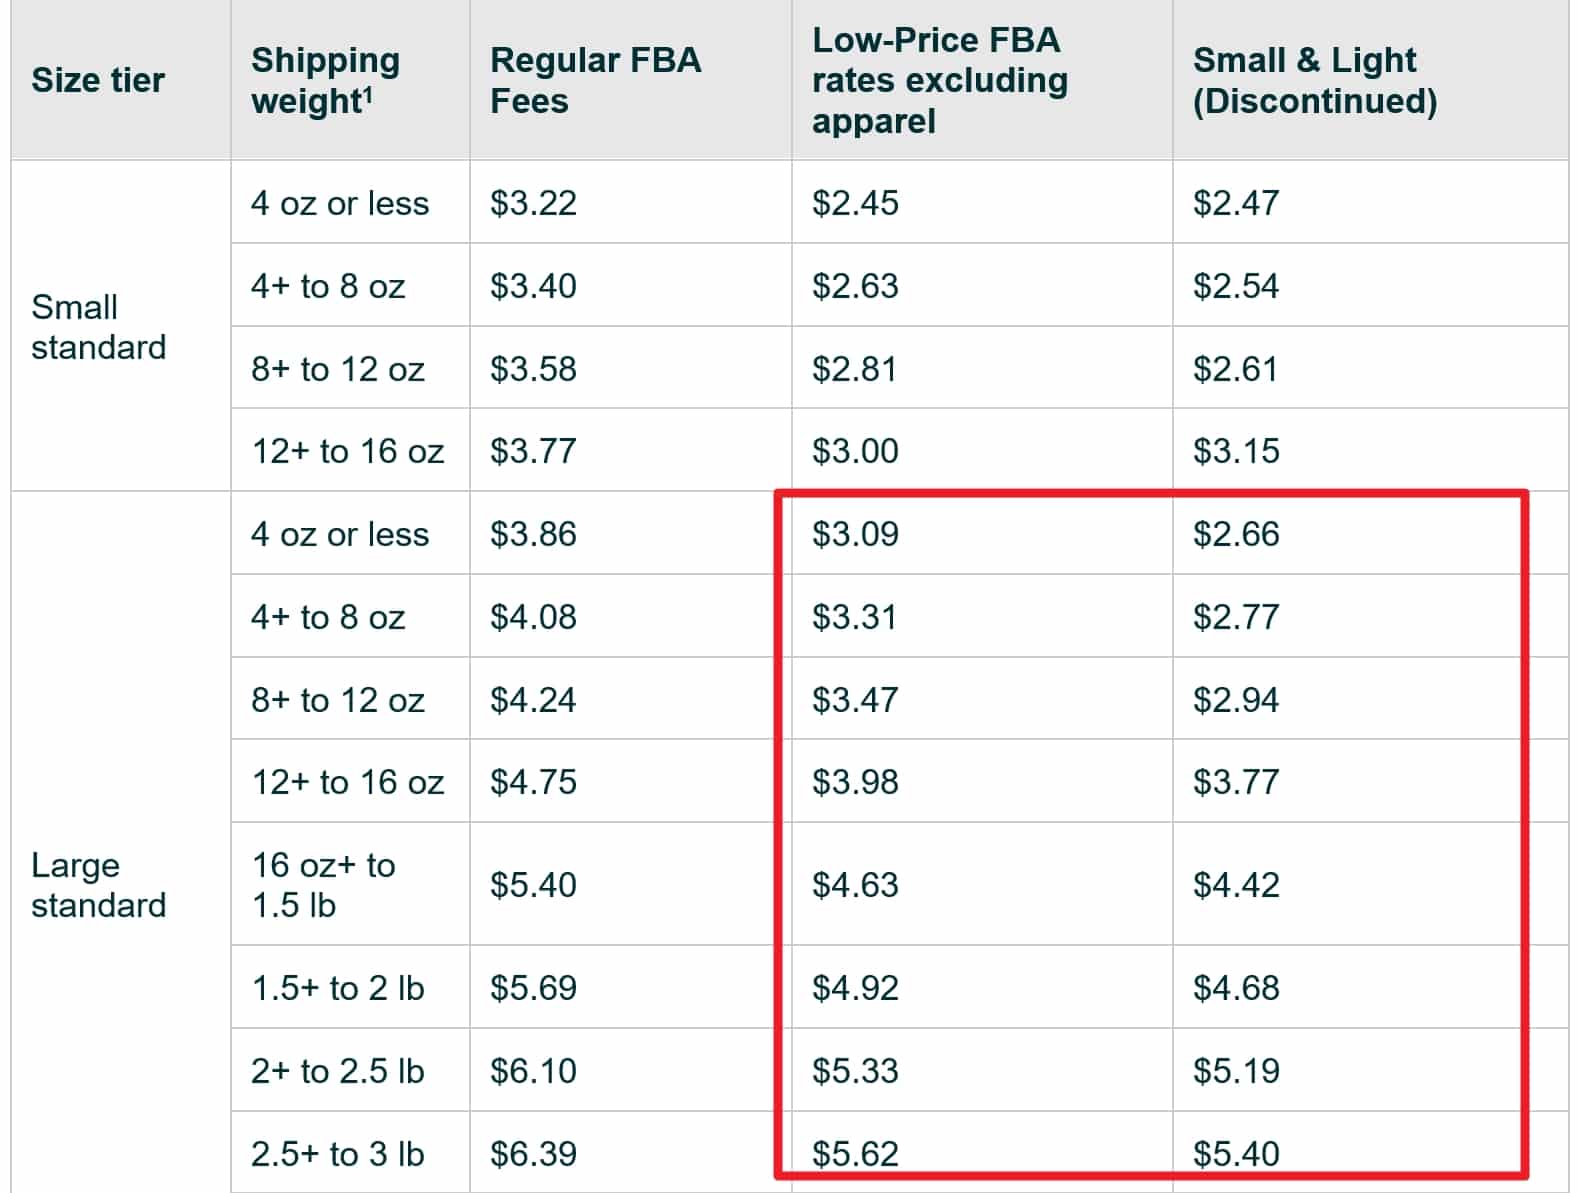The width and height of the screenshot is (1577, 1193).
Task: Select Small & Light (Discontinued) header
Action: coord(1370,80)
